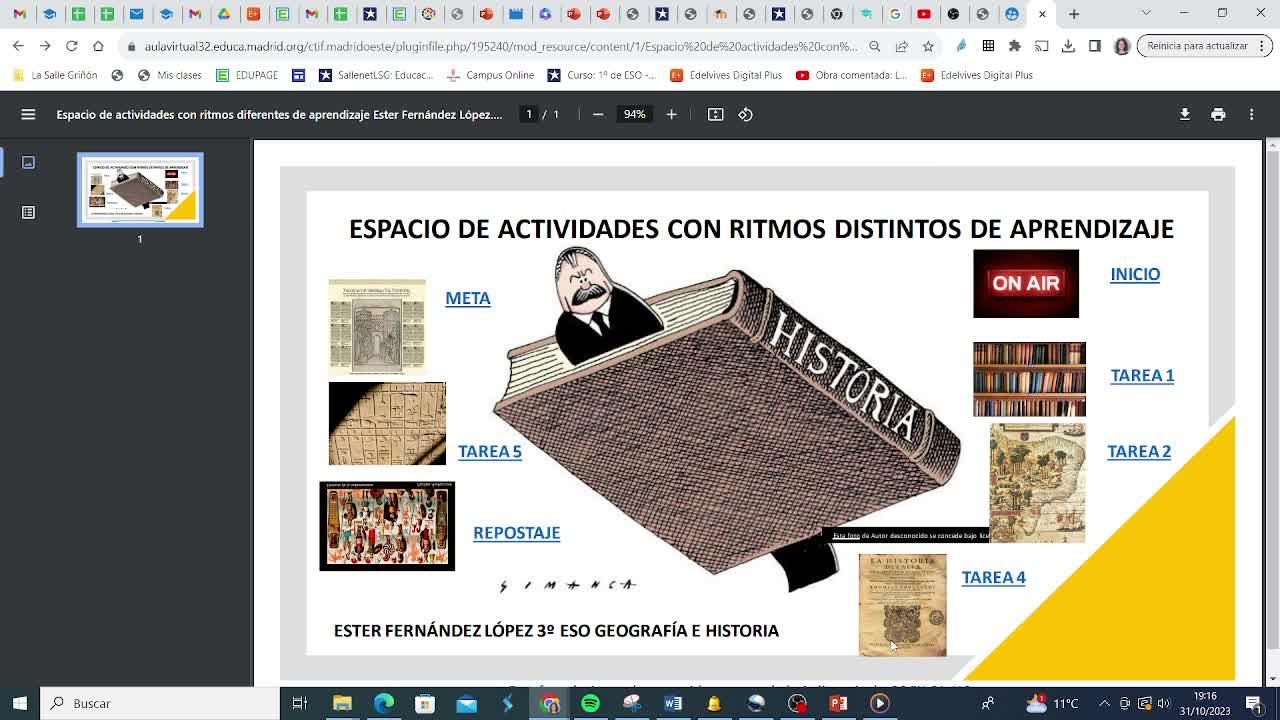The width and height of the screenshot is (1280, 720).
Task: Show the thumbnails view in sidebar
Action: [x=28, y=162]
